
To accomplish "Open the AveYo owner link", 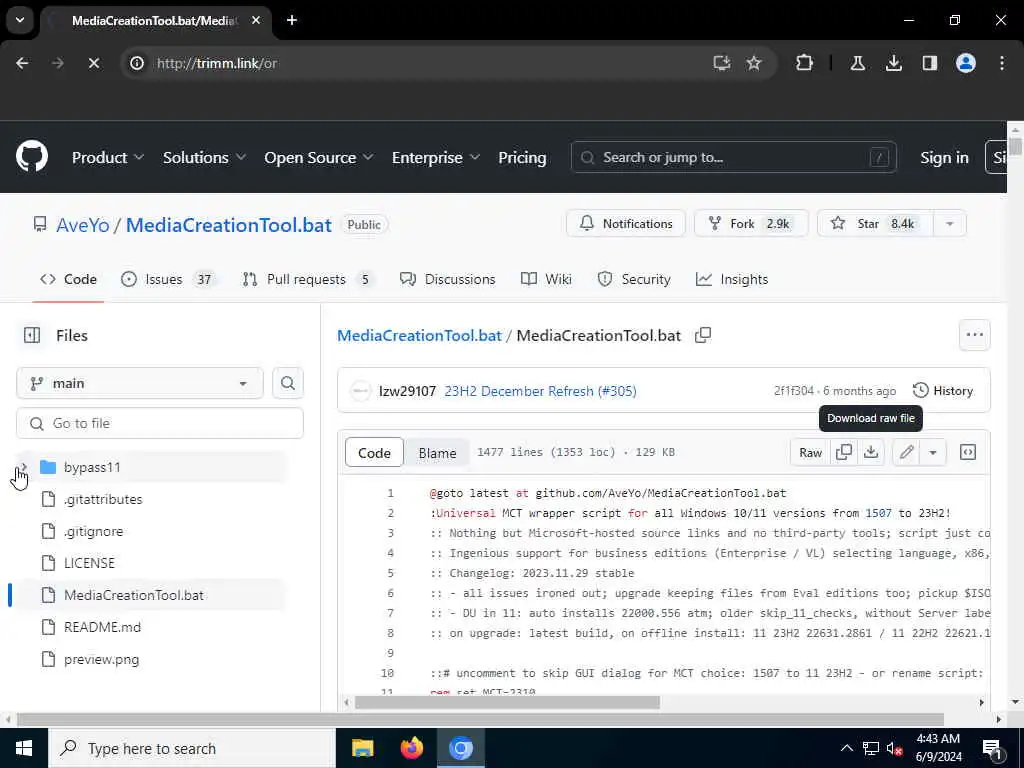I will point(83,225).
